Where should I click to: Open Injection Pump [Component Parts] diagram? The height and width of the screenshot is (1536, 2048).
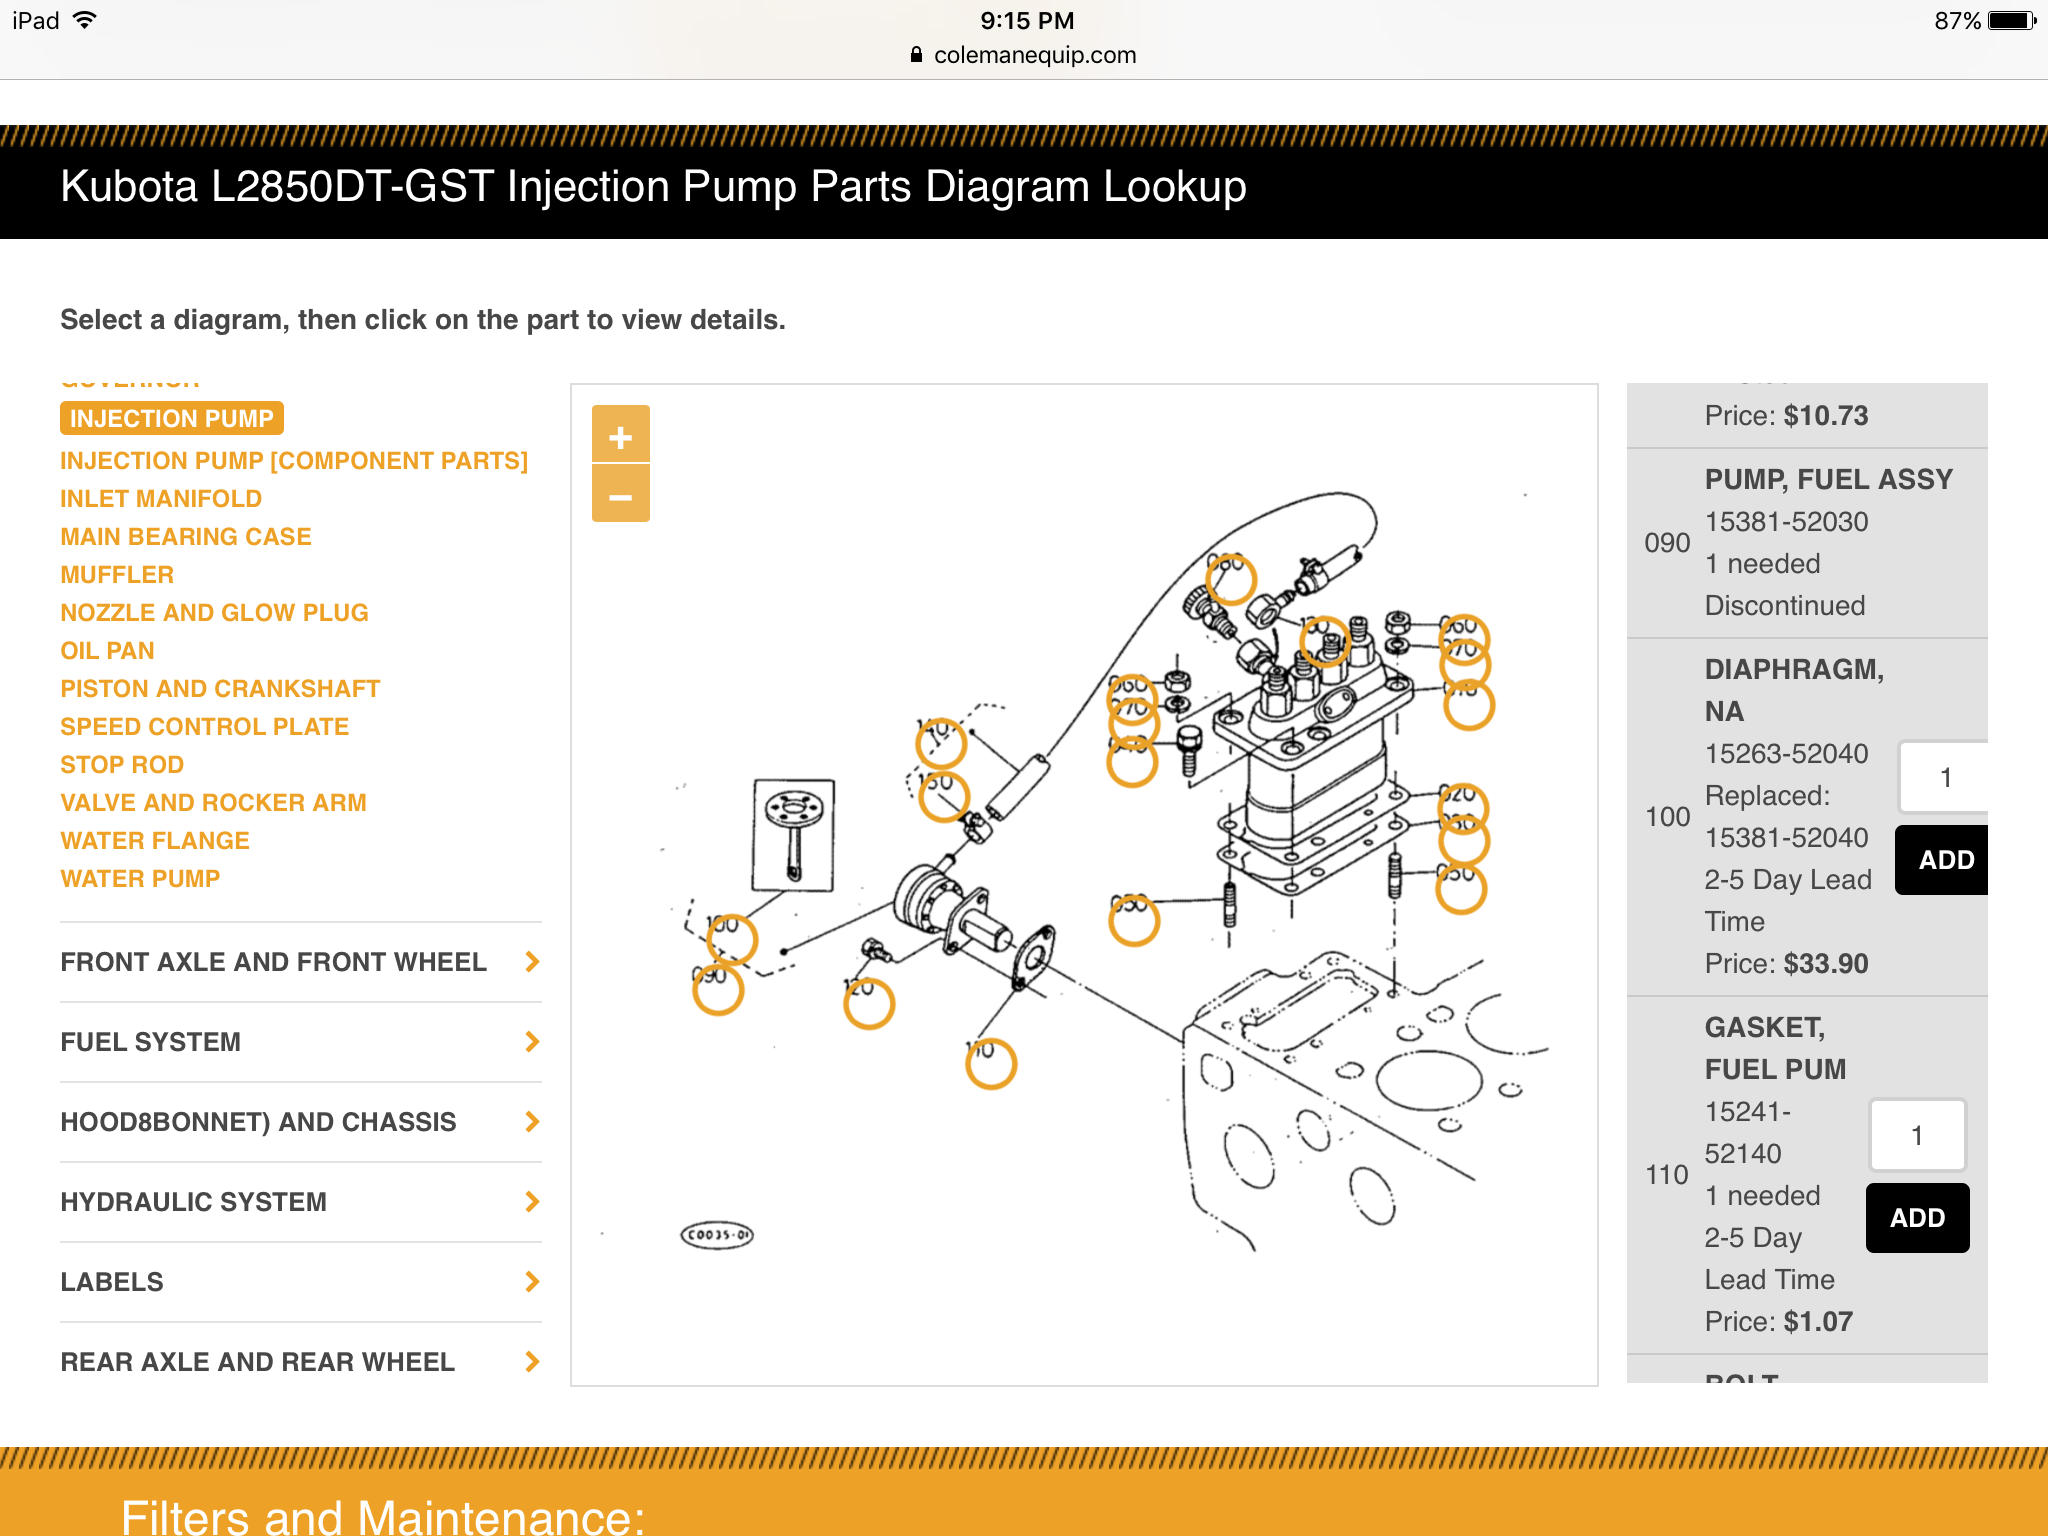click(294, 461)
